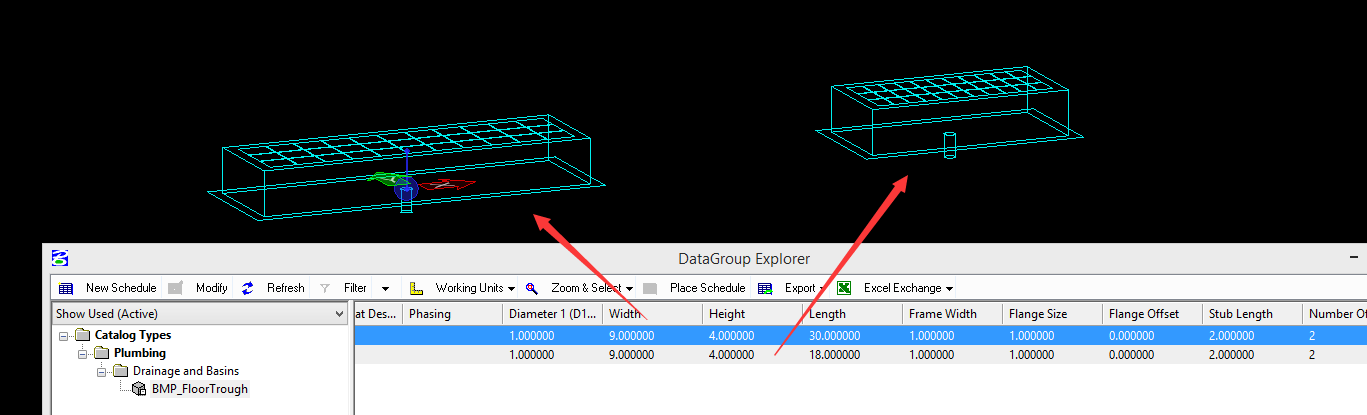This screenshot has height=415, width=1367.
Task: Collapse the Plumbing tree node
Action: coord(83,353)
